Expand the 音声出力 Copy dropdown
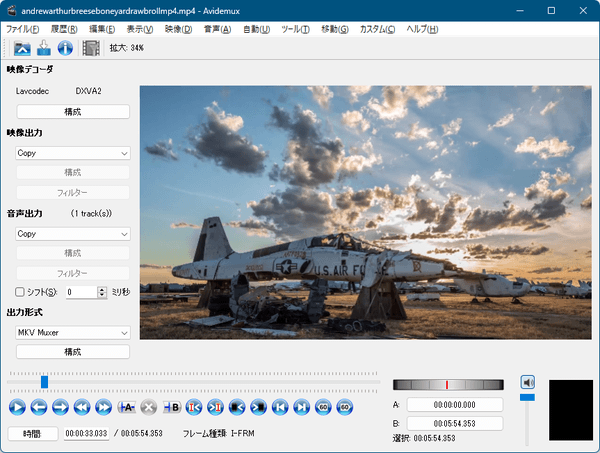Screen dimensions: 600x453 click(73, 233)
